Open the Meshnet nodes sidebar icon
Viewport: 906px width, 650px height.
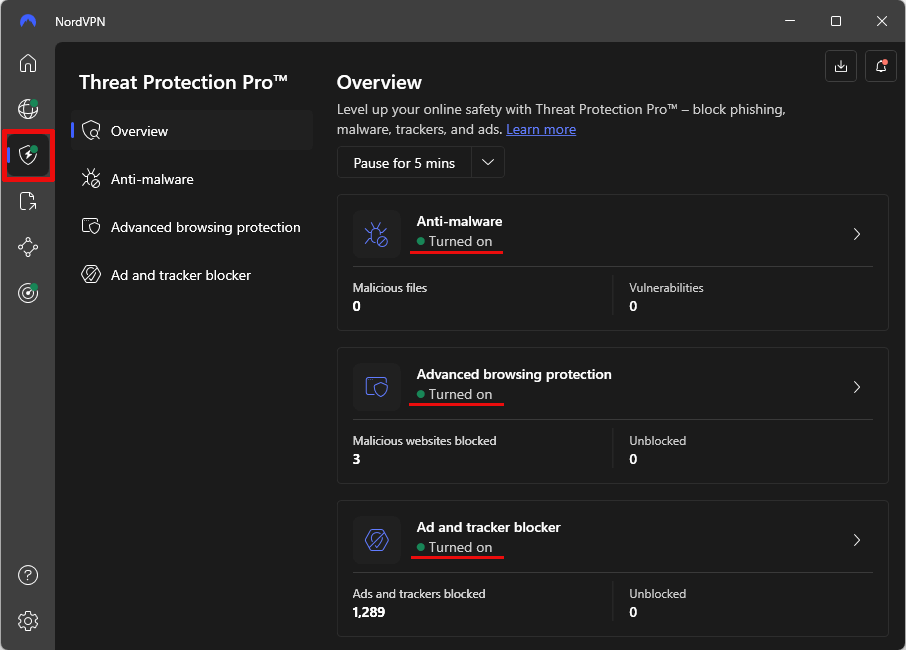click(28, 247)
